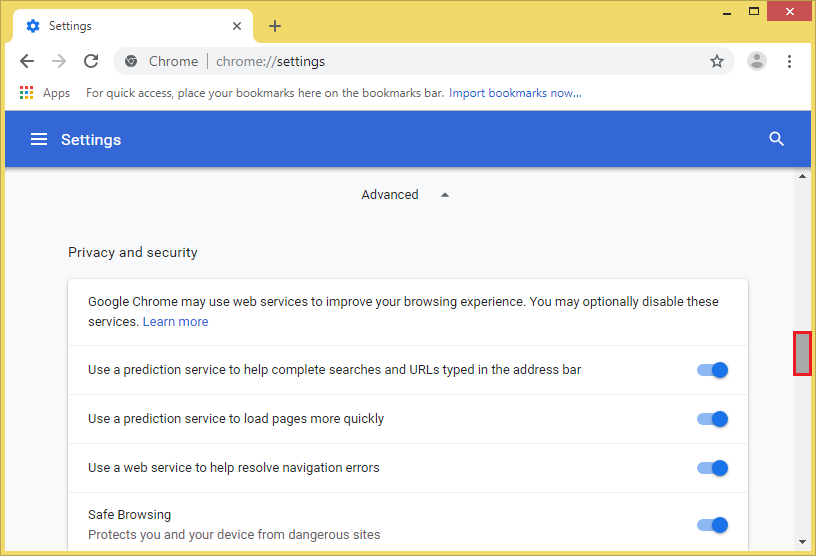Open the Learn more link
The height and width of the screenshot is (556, 816).
(175, 322)
